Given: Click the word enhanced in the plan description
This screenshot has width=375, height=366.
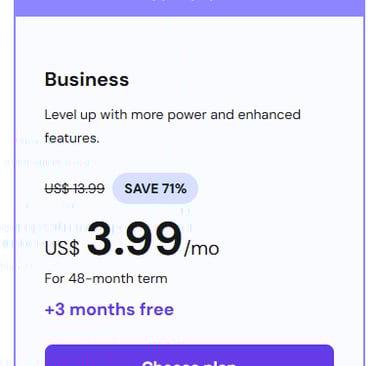Looking at the screenshot, I should (x=269, y=115).
